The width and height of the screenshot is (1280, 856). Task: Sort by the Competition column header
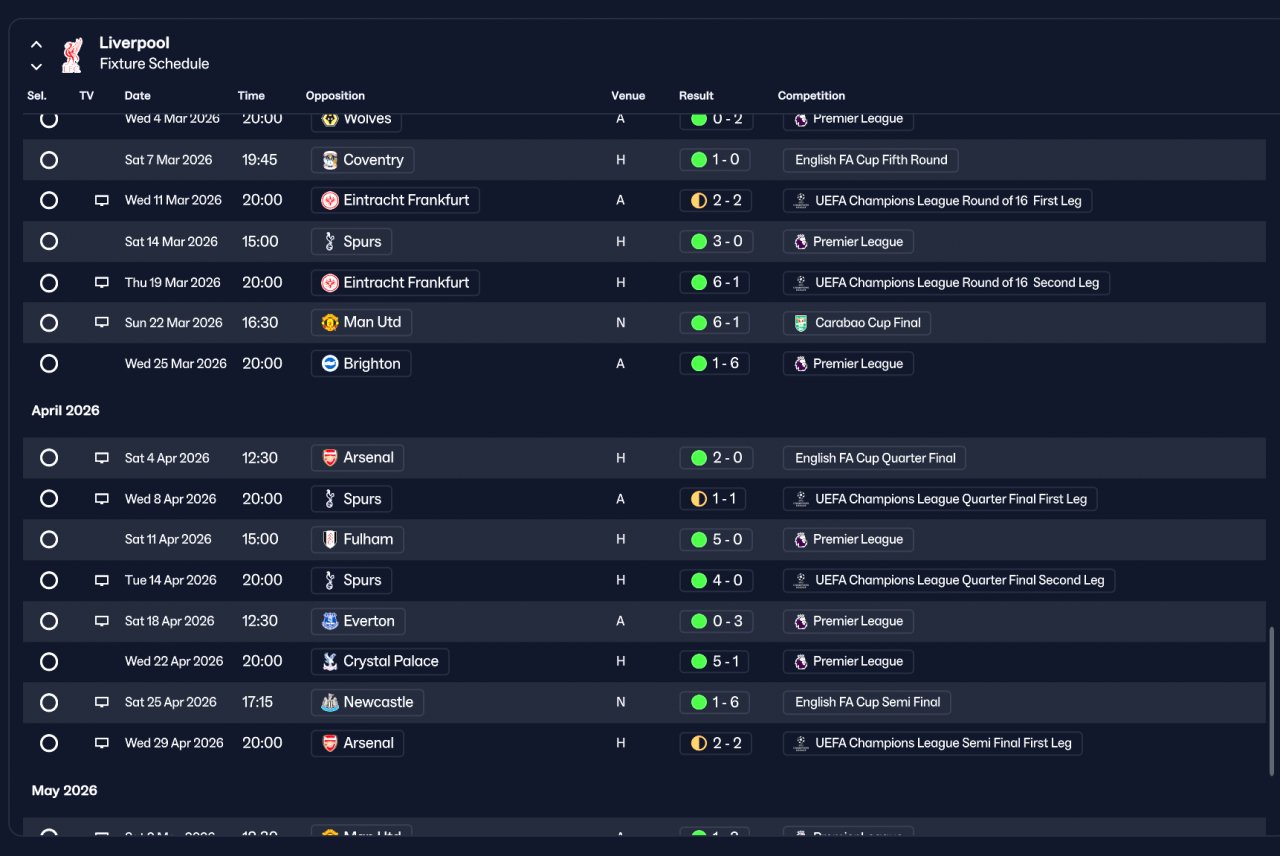pyautogui.click(x=811, y=96)
